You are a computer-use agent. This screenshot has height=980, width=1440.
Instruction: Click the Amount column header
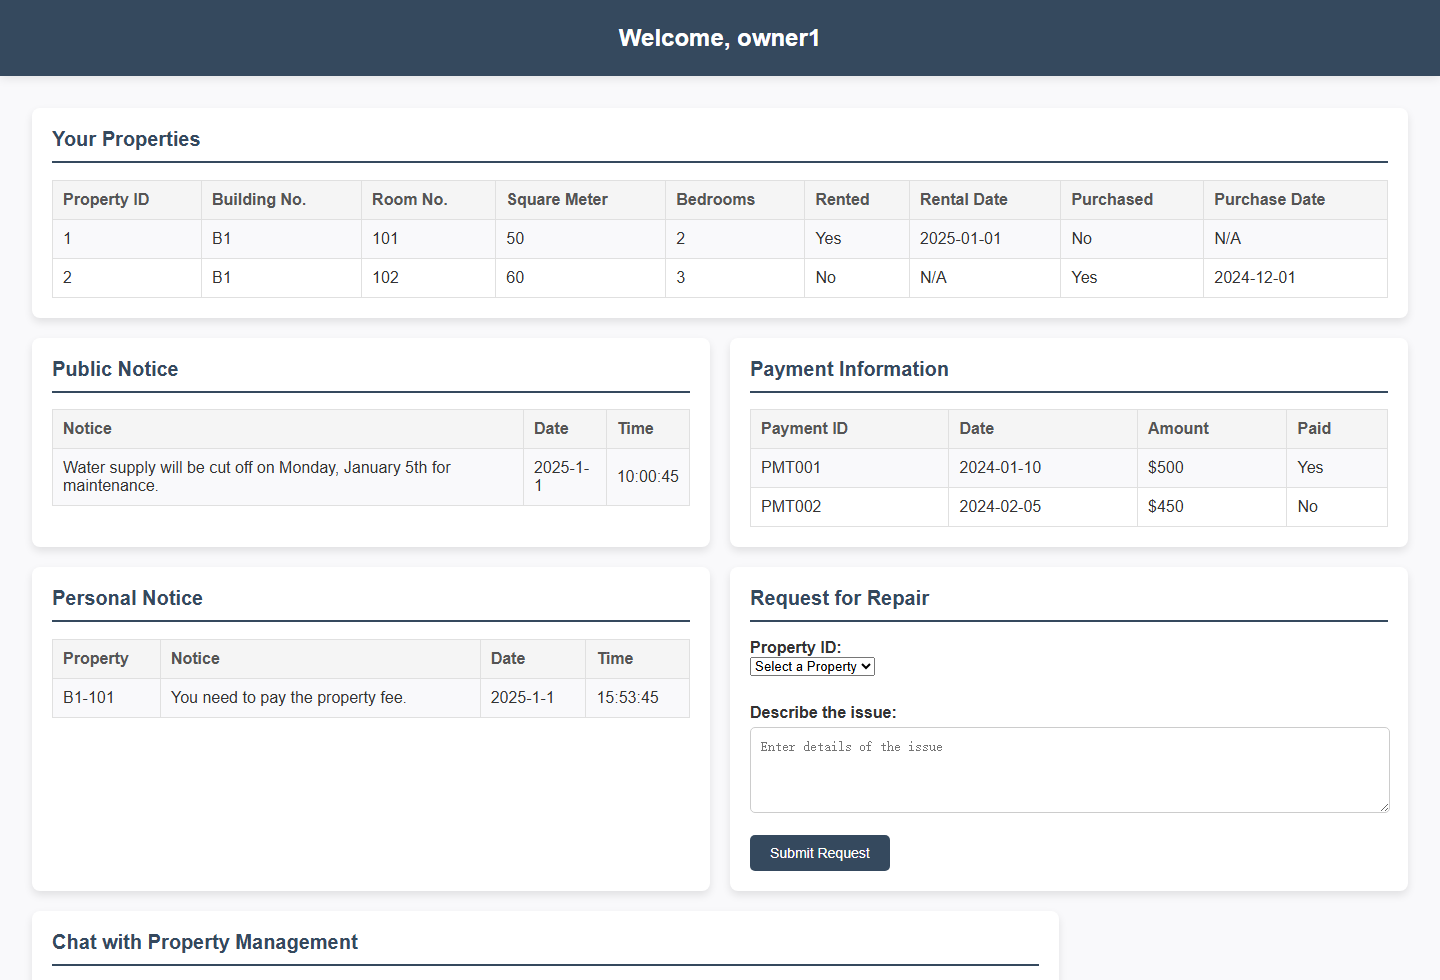1212,429
